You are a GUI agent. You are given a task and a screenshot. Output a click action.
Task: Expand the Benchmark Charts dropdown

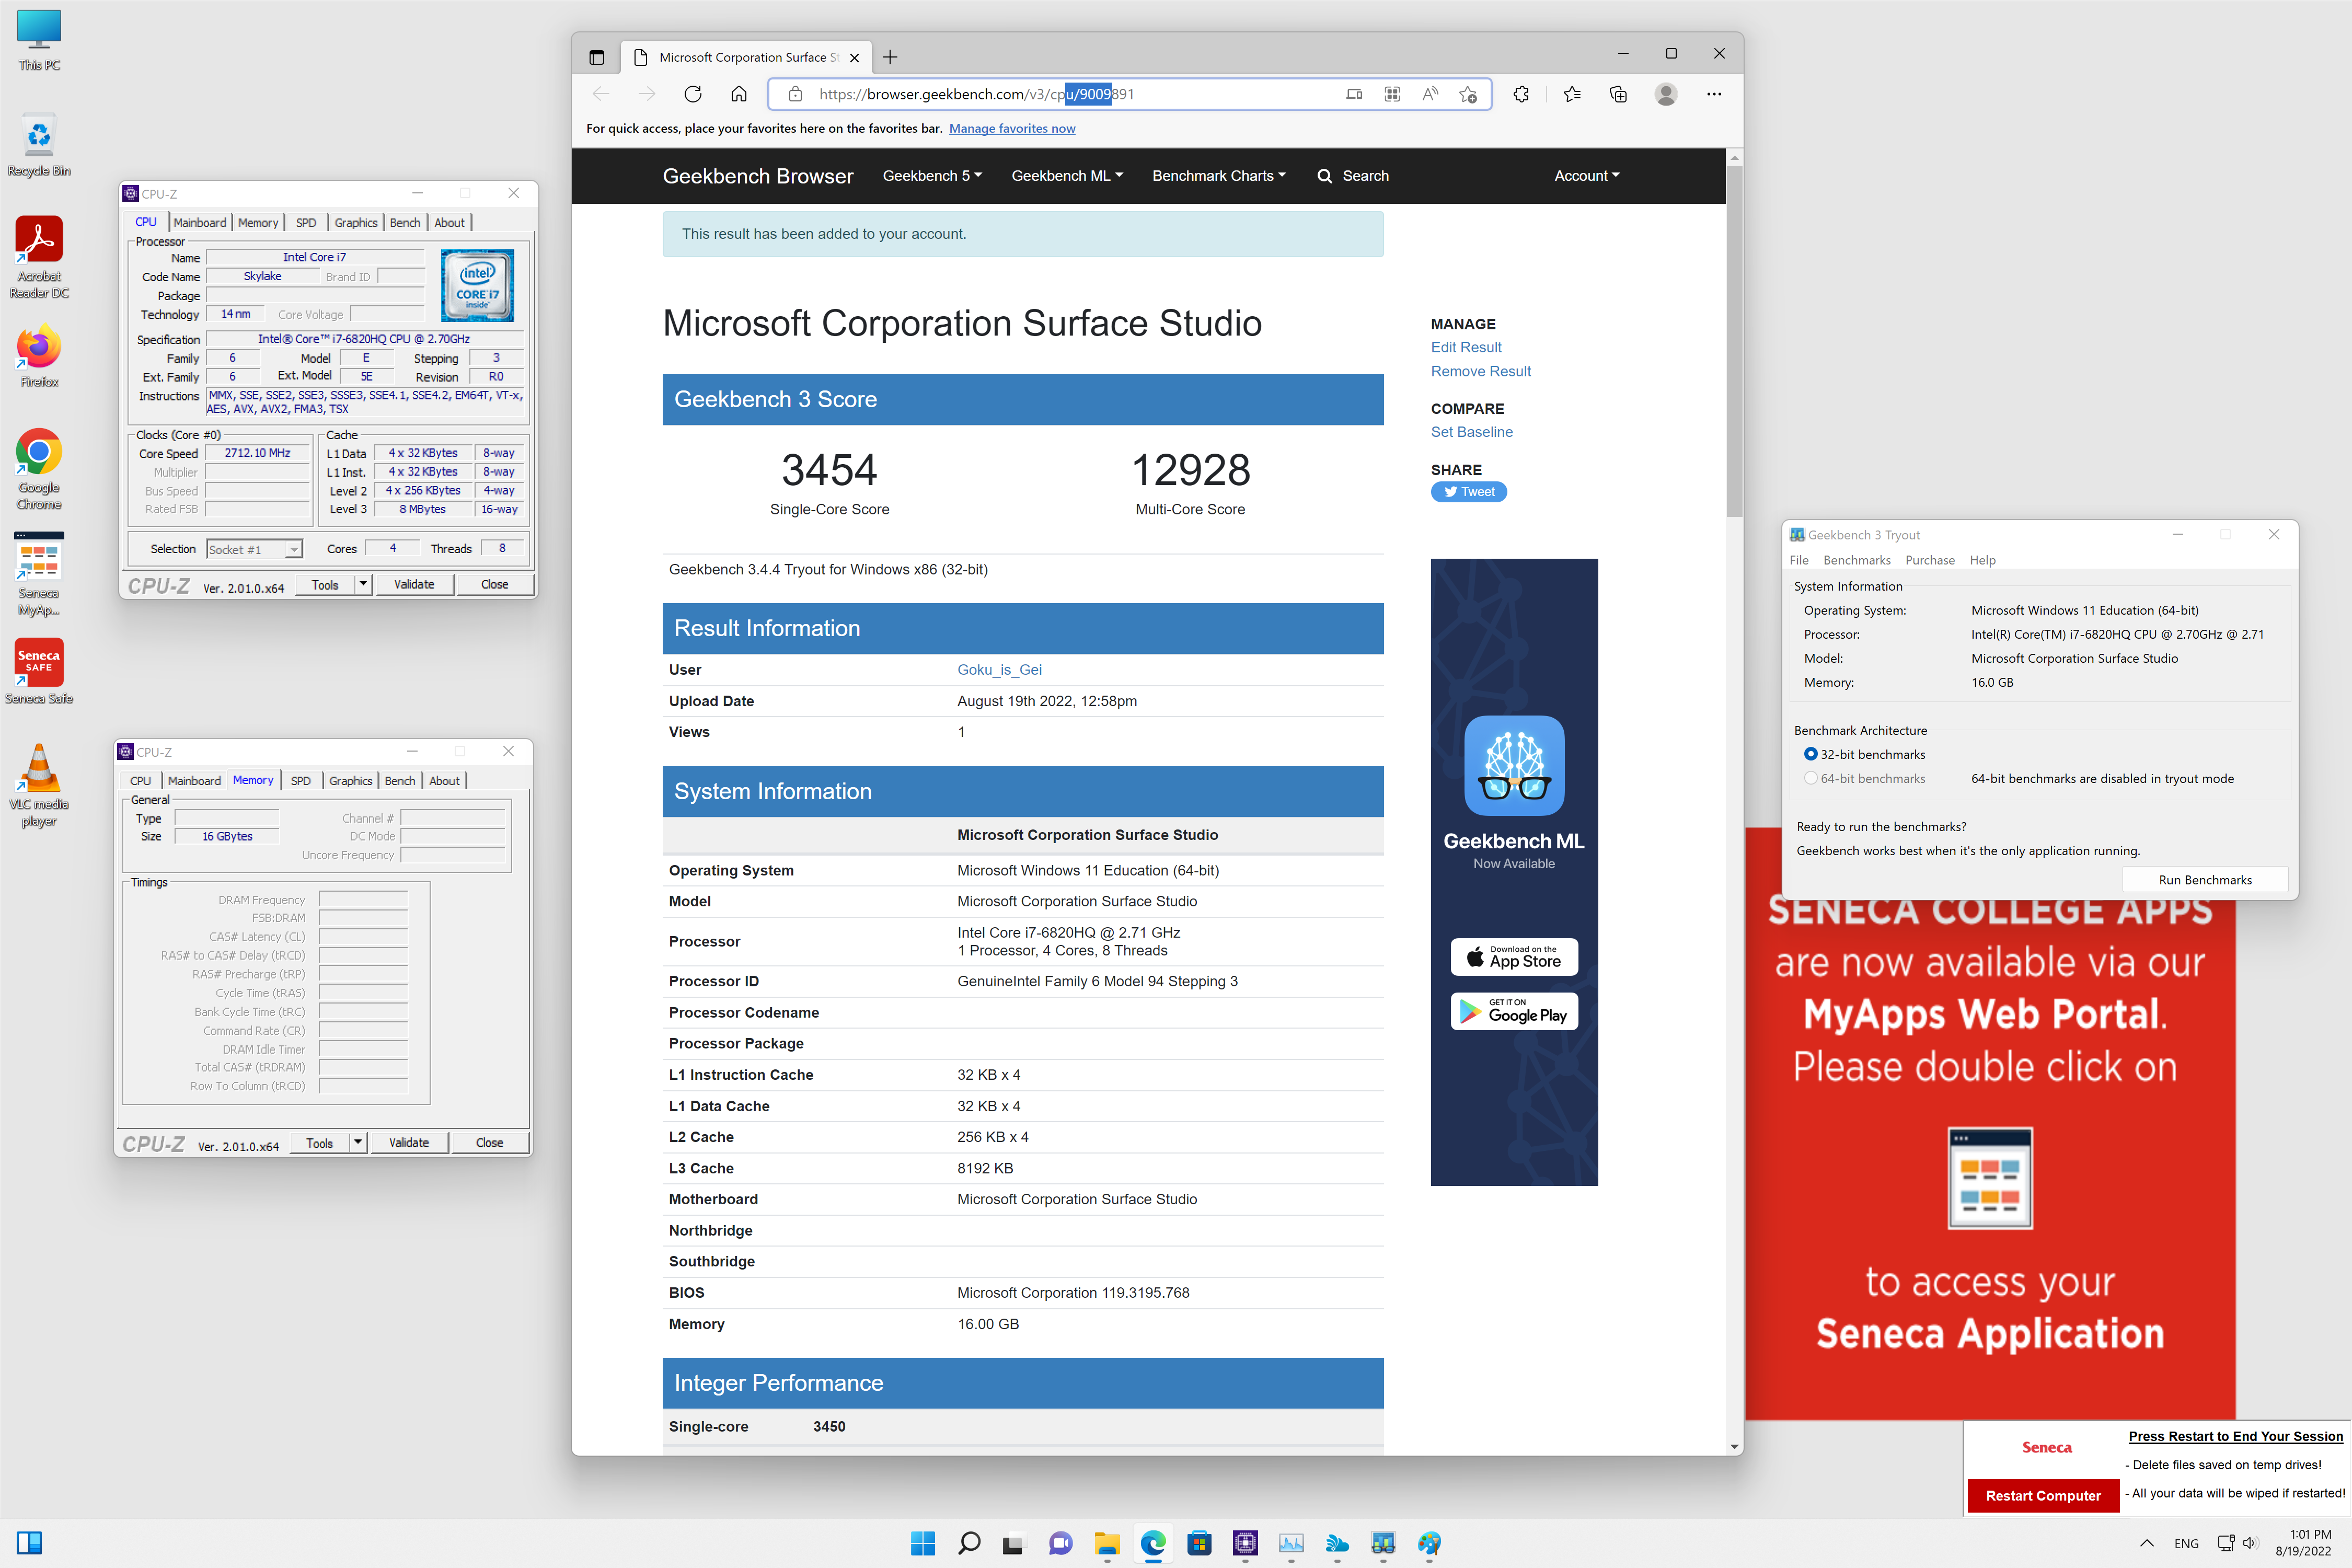1219,176
